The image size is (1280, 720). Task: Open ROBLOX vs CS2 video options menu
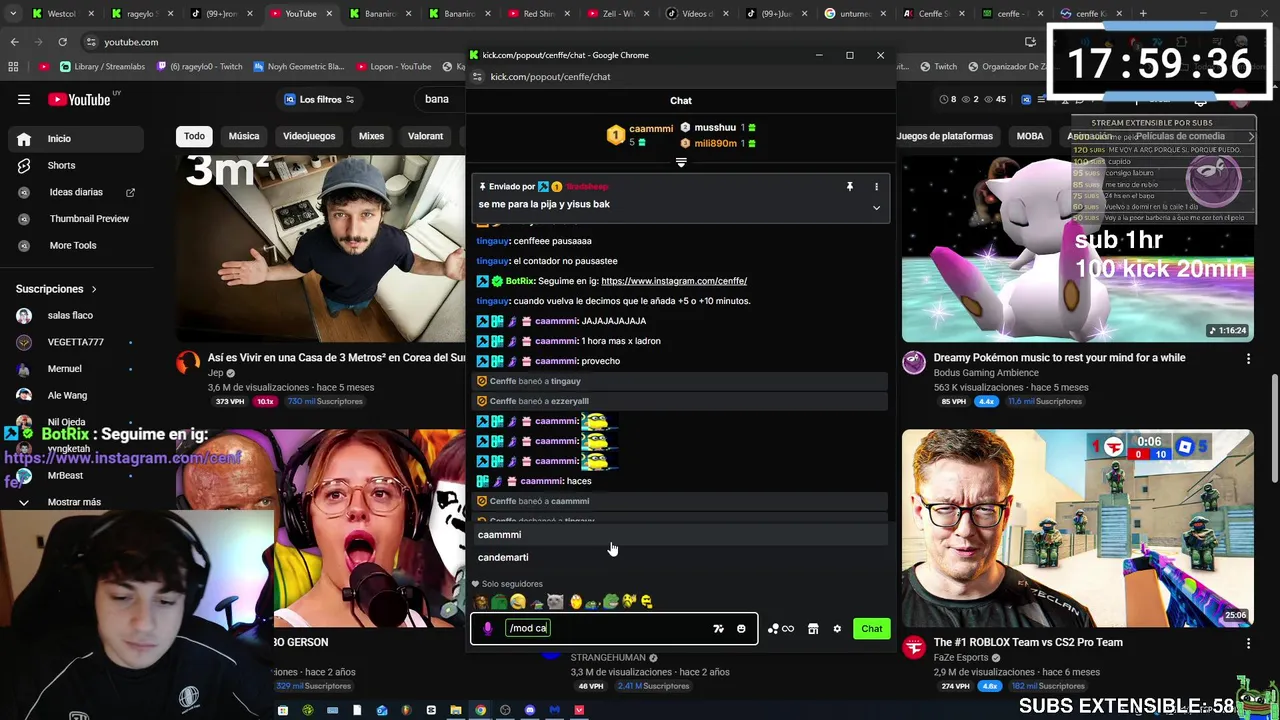[x=1248, y=643]
